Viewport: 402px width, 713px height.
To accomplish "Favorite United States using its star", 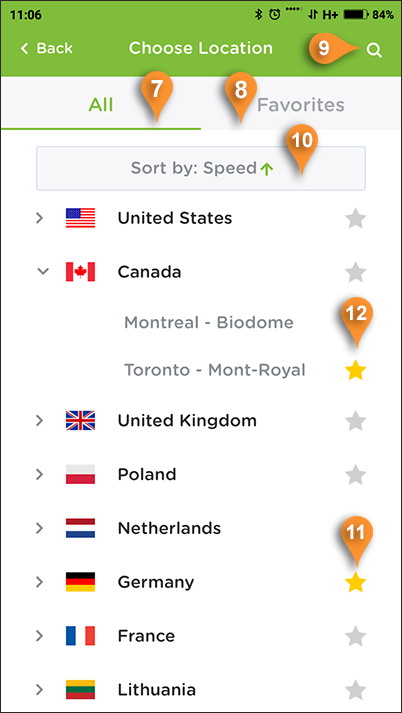I will tap(356, 219).
